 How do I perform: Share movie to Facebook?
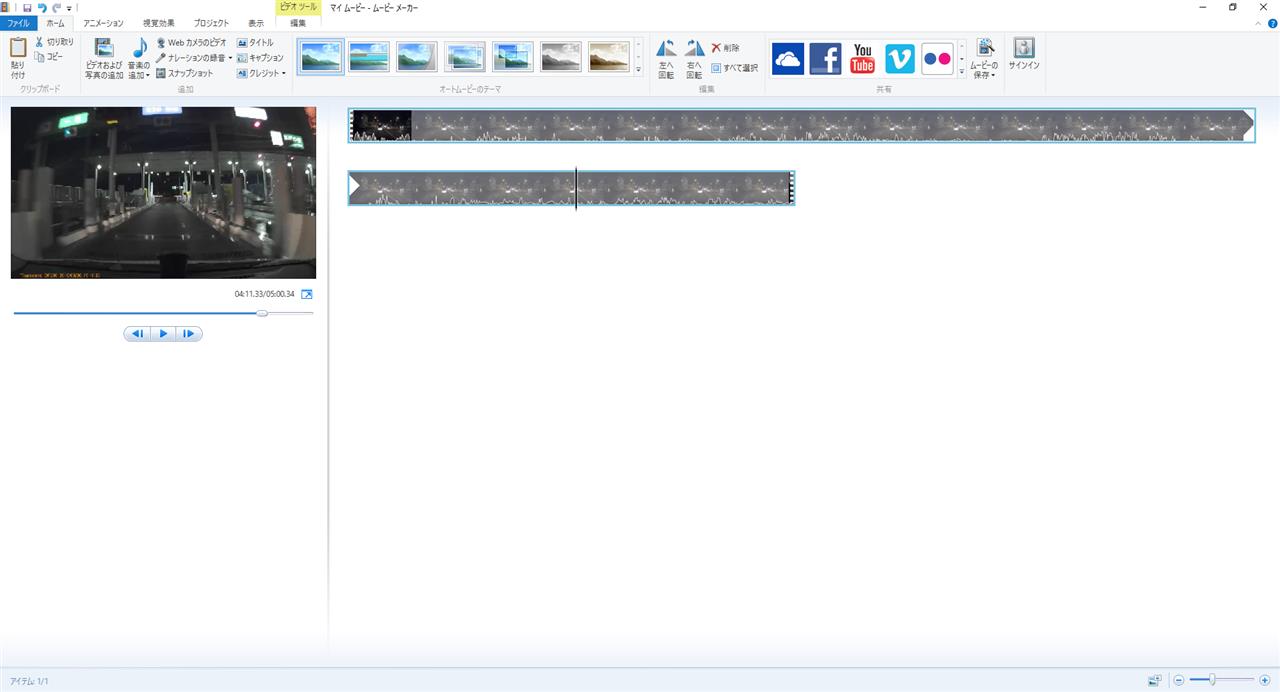(x=825, y=59)
